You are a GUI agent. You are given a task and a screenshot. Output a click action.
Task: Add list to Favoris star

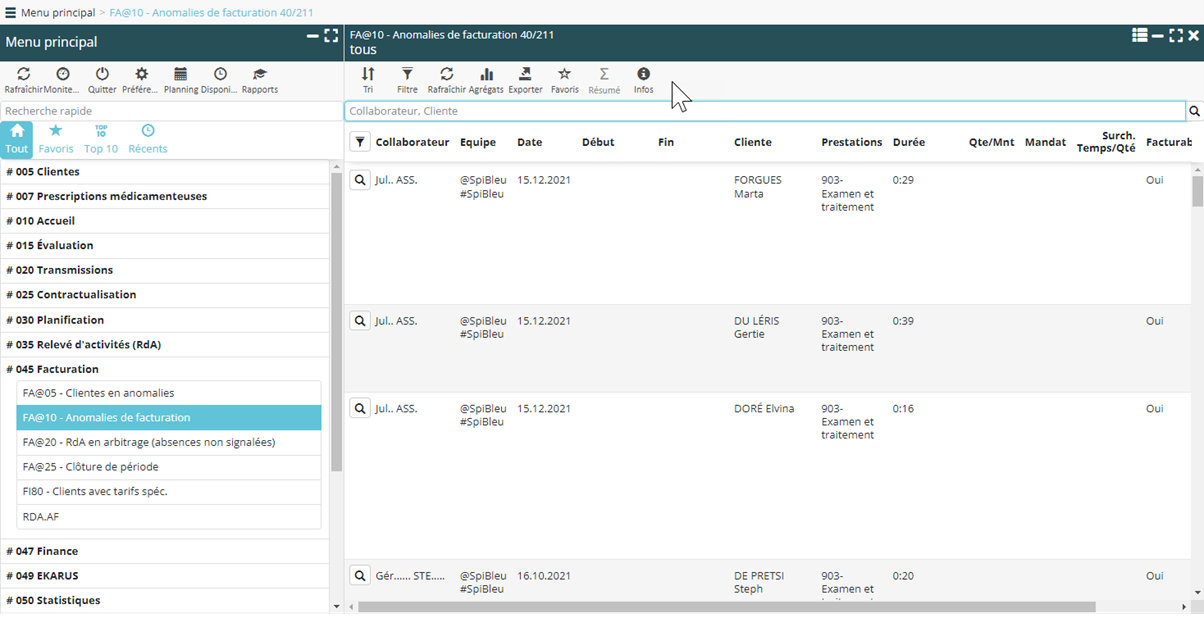point(564,75)
